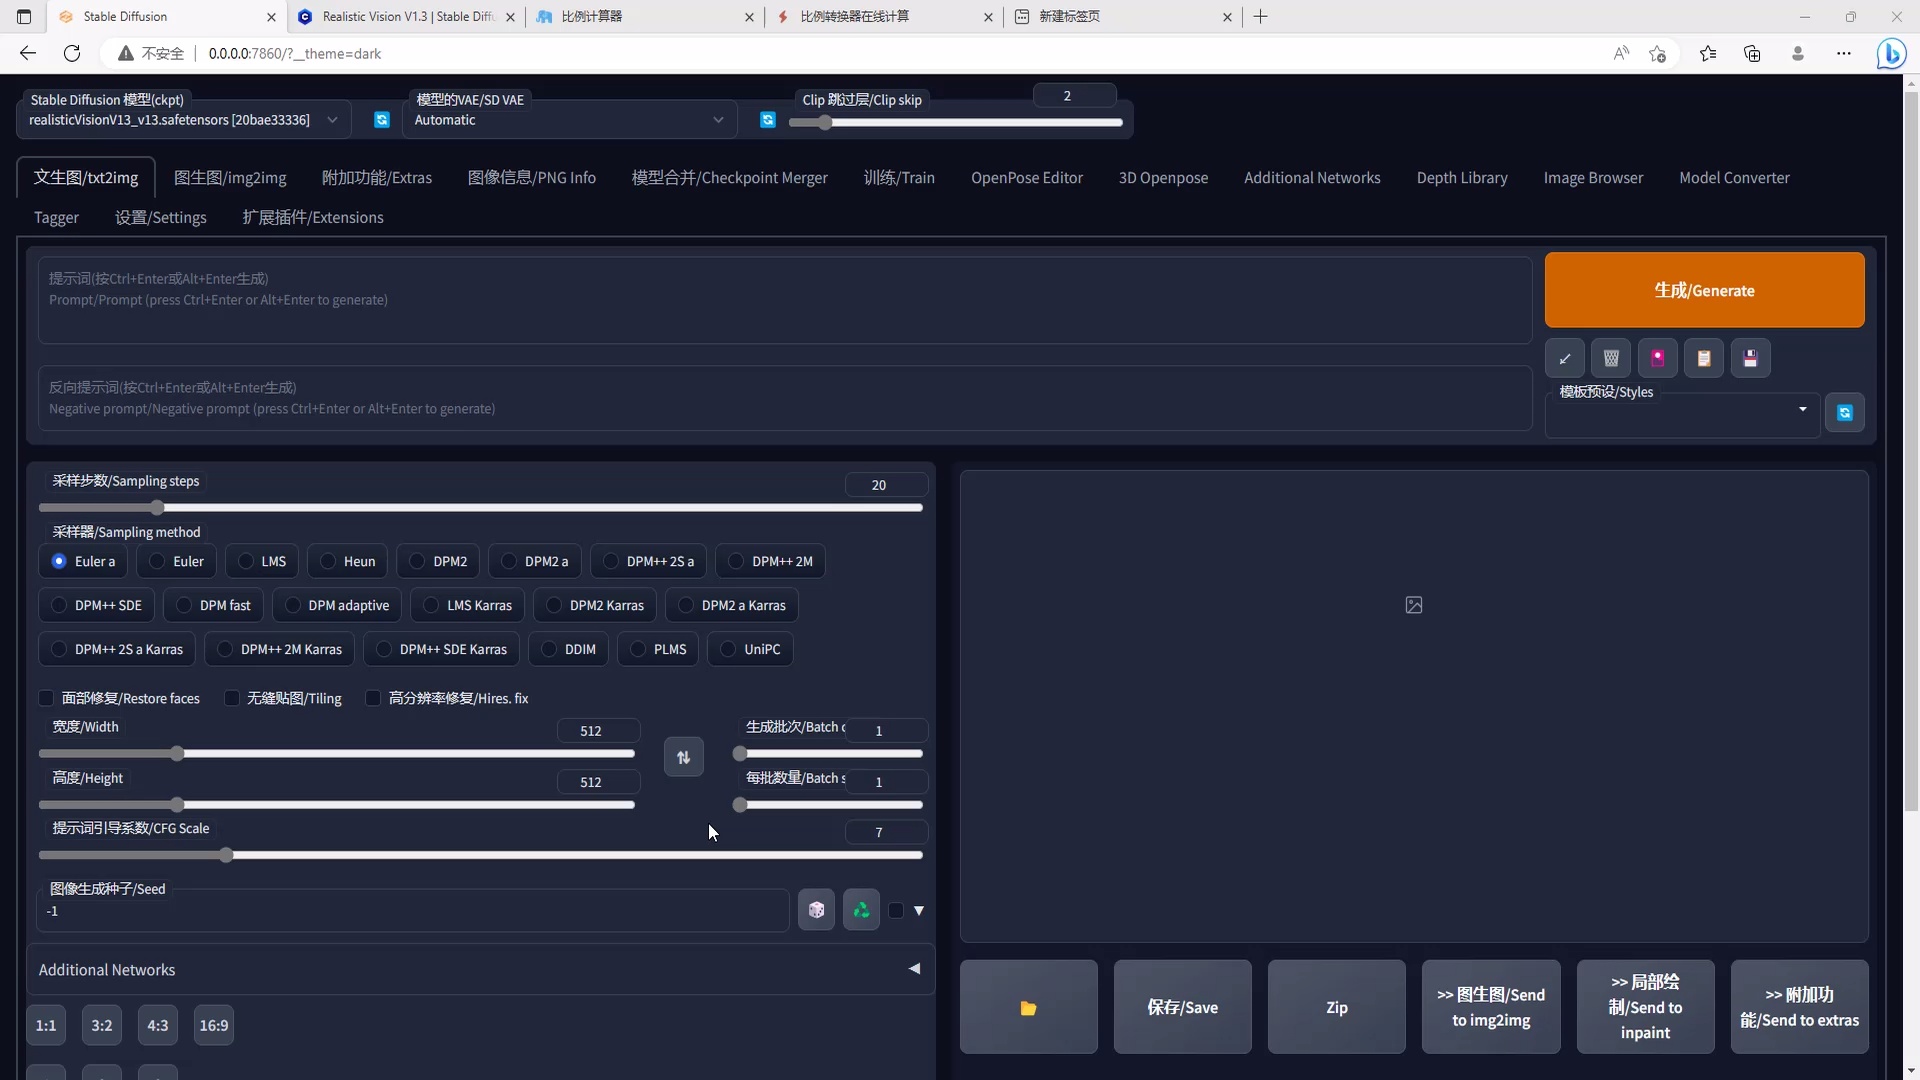Screen dimensions: 1920x1080
Task: Click the trash clear prompt icon
Action: 1611,358
